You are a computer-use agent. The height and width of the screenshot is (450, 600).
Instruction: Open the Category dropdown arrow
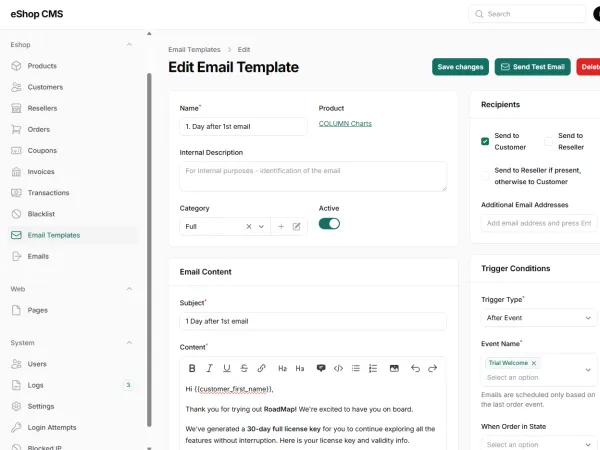[x=262, y=227]
